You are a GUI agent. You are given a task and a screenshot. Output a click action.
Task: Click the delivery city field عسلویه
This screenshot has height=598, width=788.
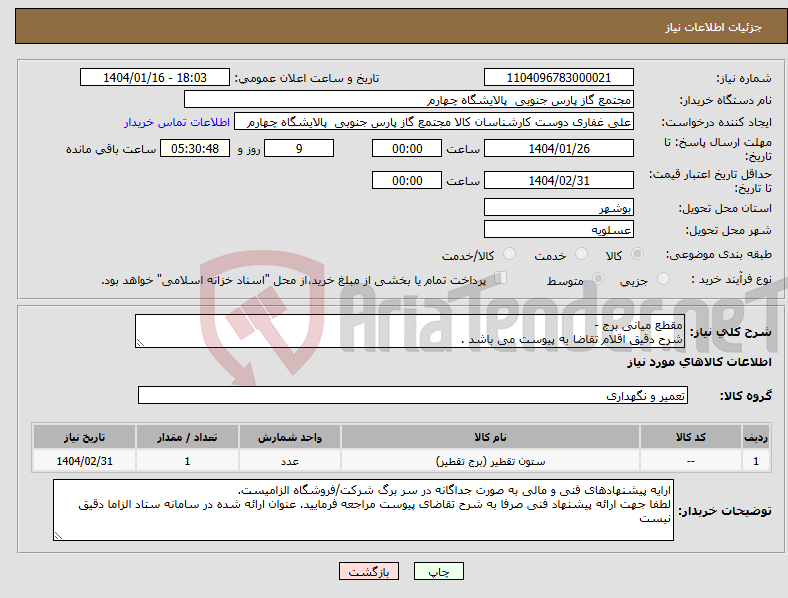558,230
